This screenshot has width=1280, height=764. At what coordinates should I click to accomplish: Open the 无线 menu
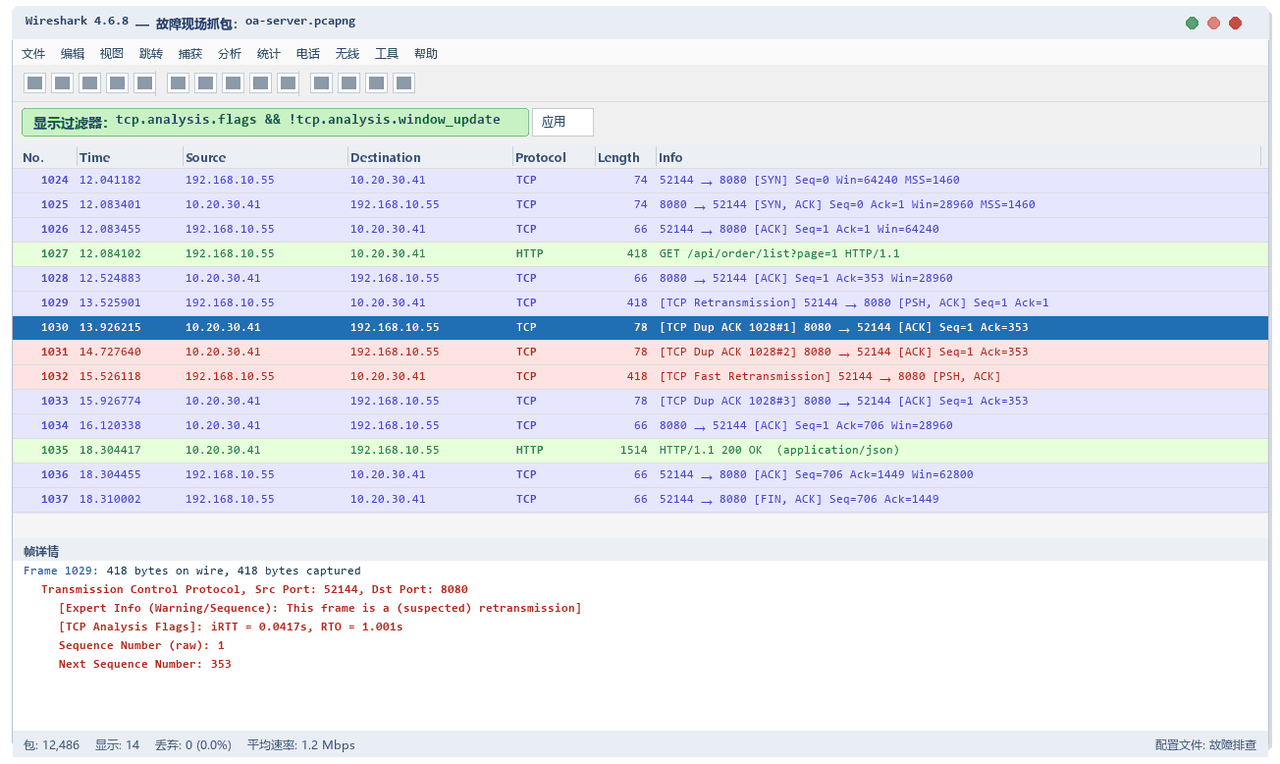[x=347, y=54]
